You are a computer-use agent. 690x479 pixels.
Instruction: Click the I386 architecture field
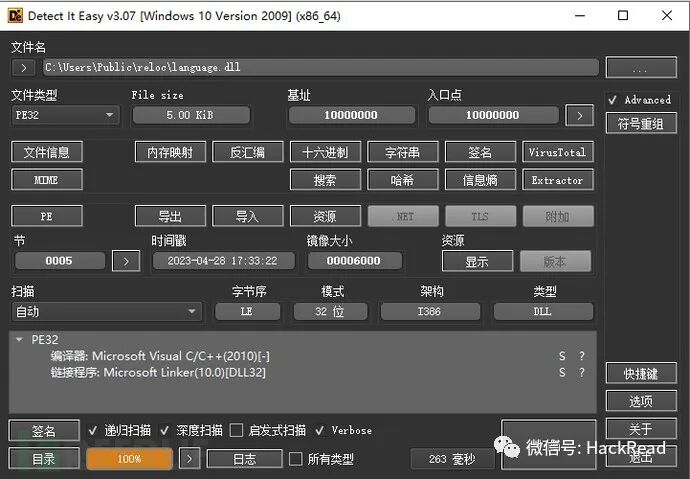coord(430,311)
